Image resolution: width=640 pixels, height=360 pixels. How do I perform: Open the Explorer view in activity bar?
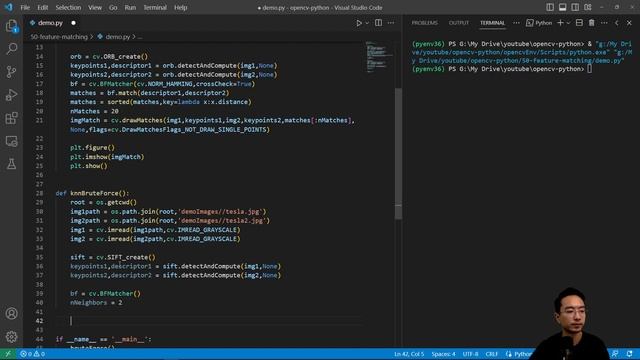point(11,26)
